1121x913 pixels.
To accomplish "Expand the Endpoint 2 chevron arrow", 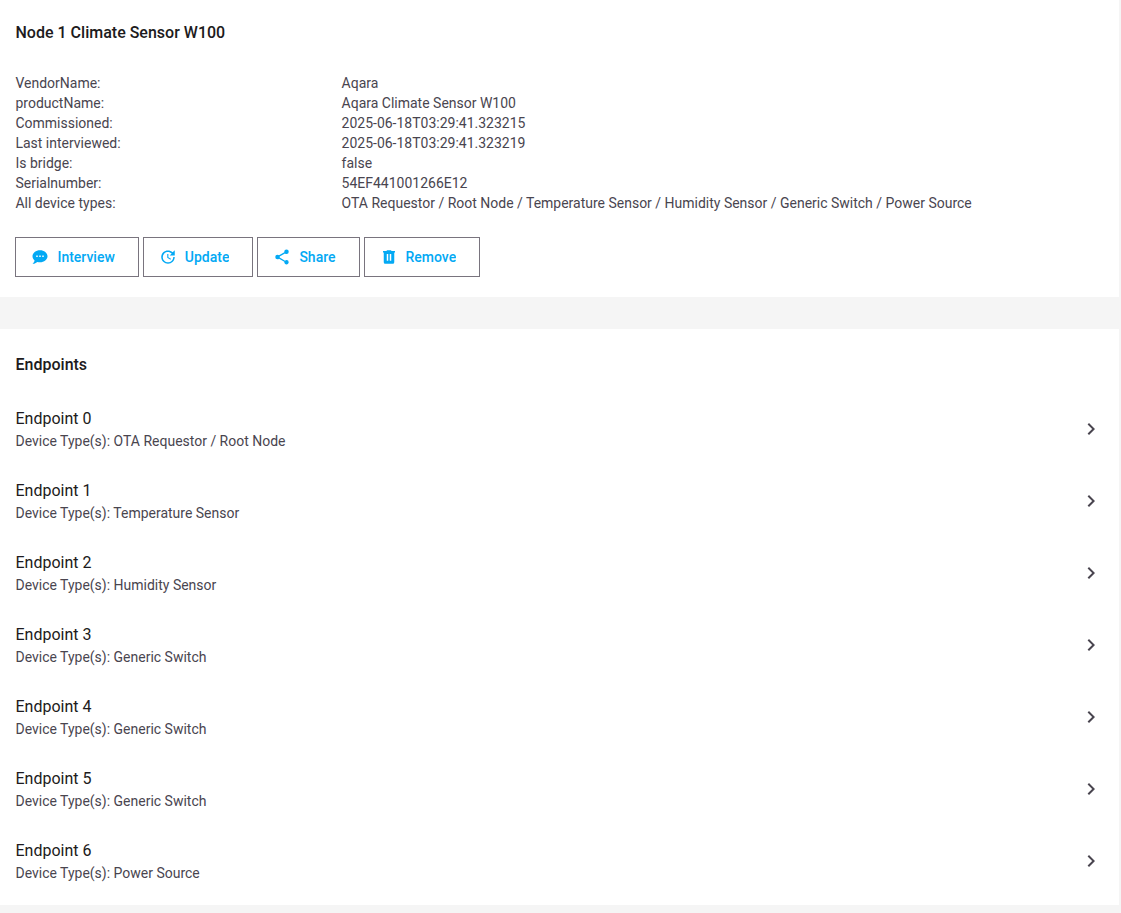I will (1091, 573).
